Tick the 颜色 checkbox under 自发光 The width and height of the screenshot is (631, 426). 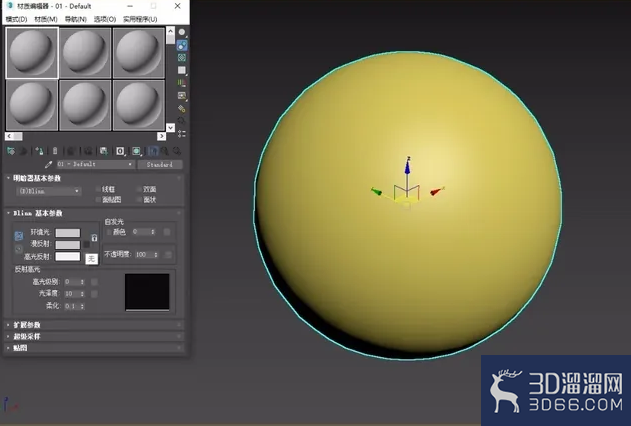coord(109,232)
